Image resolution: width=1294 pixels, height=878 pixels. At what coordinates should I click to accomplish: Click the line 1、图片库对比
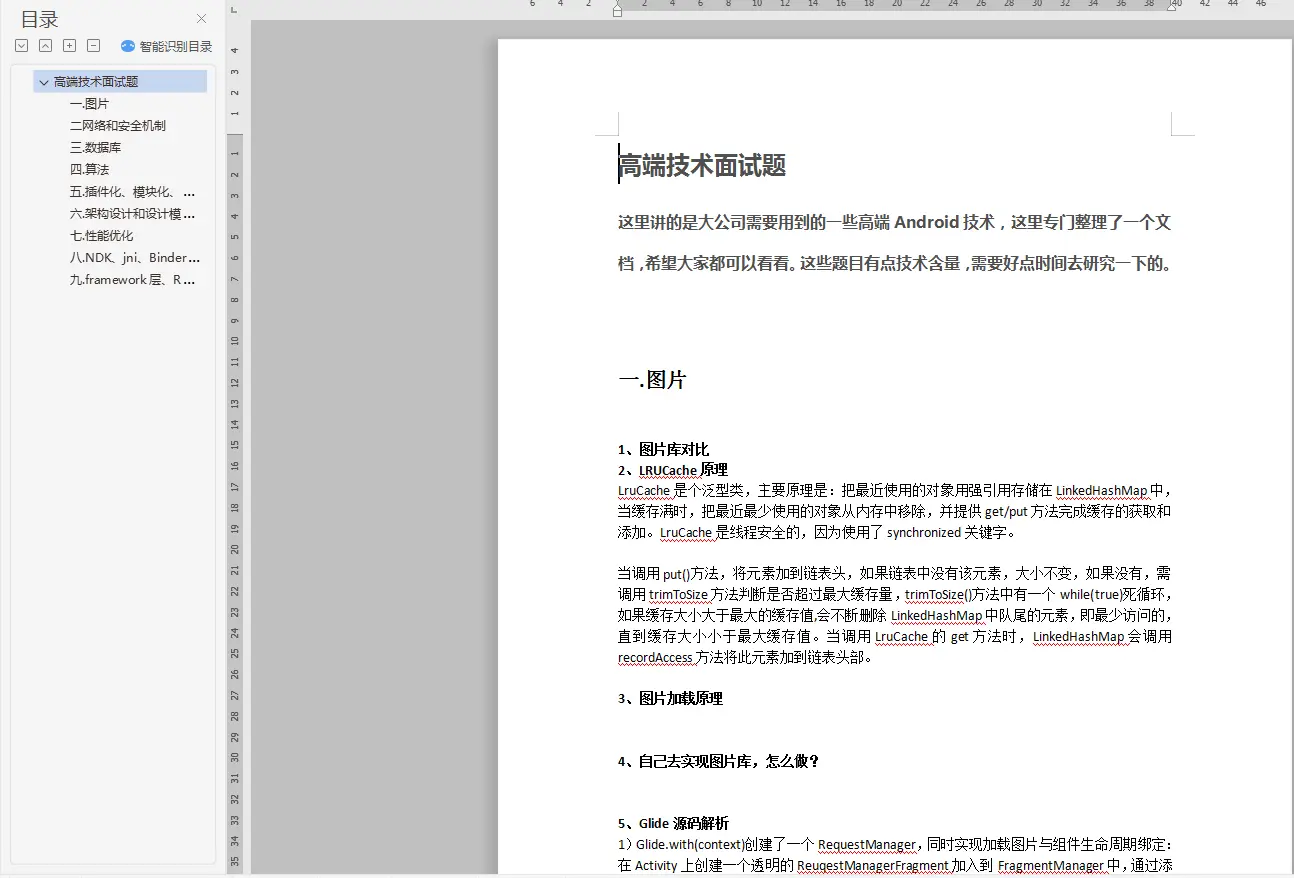663,449
